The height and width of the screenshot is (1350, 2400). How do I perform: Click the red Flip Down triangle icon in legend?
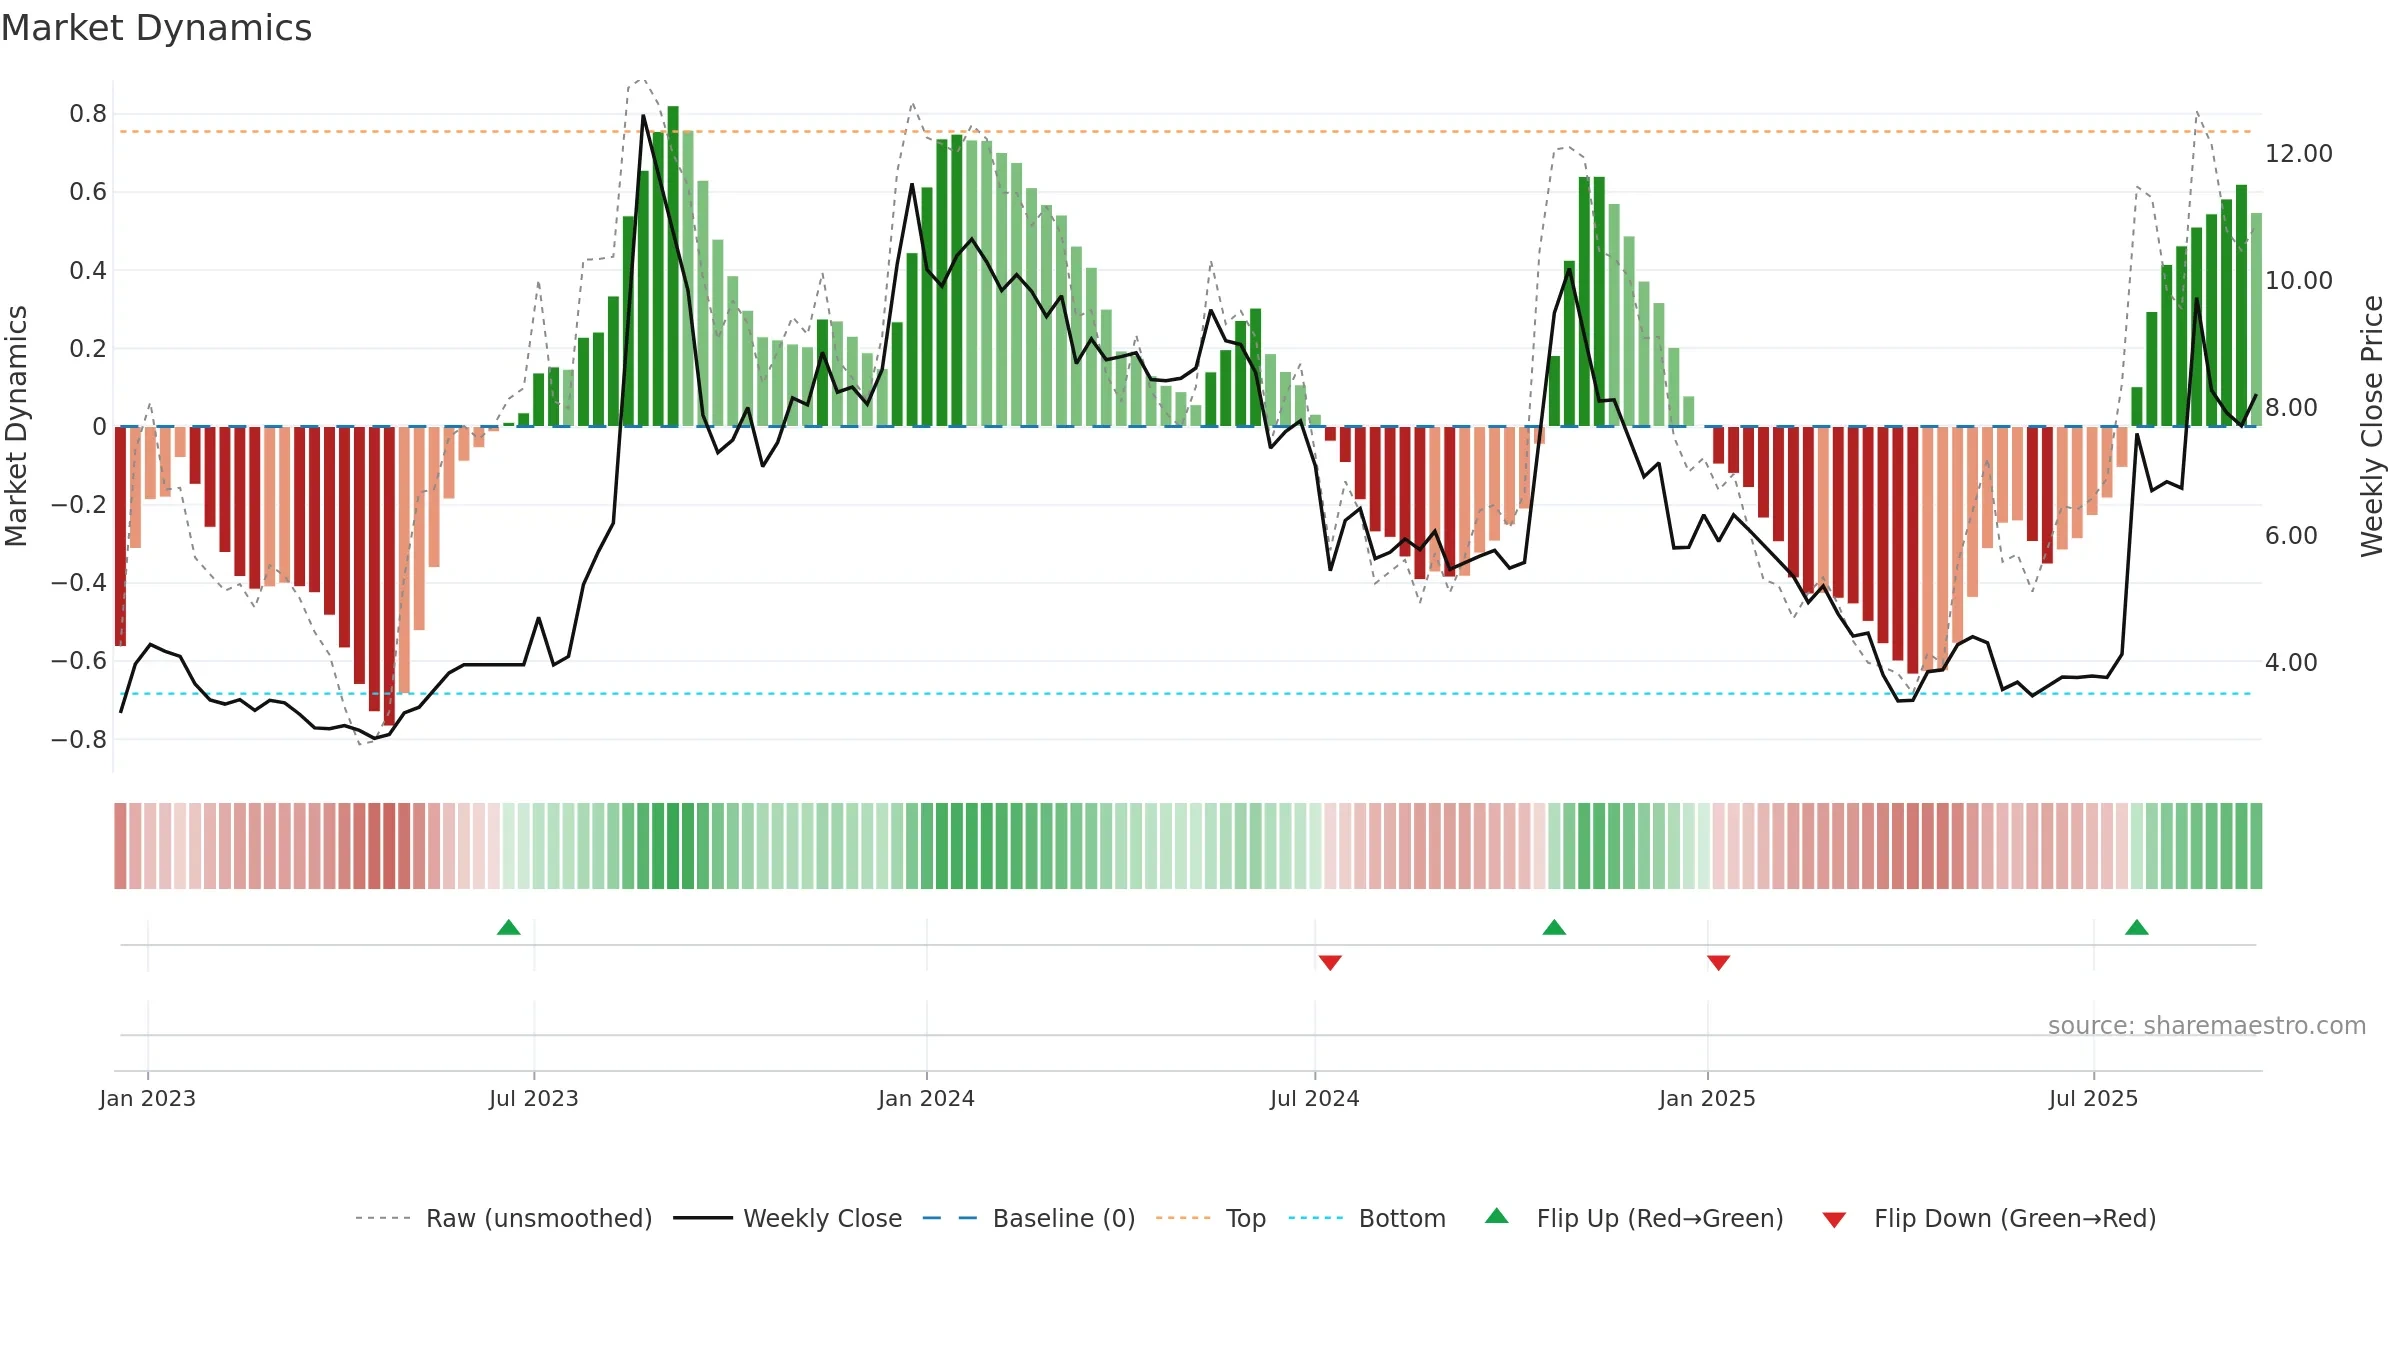tap(1834, 1220)
